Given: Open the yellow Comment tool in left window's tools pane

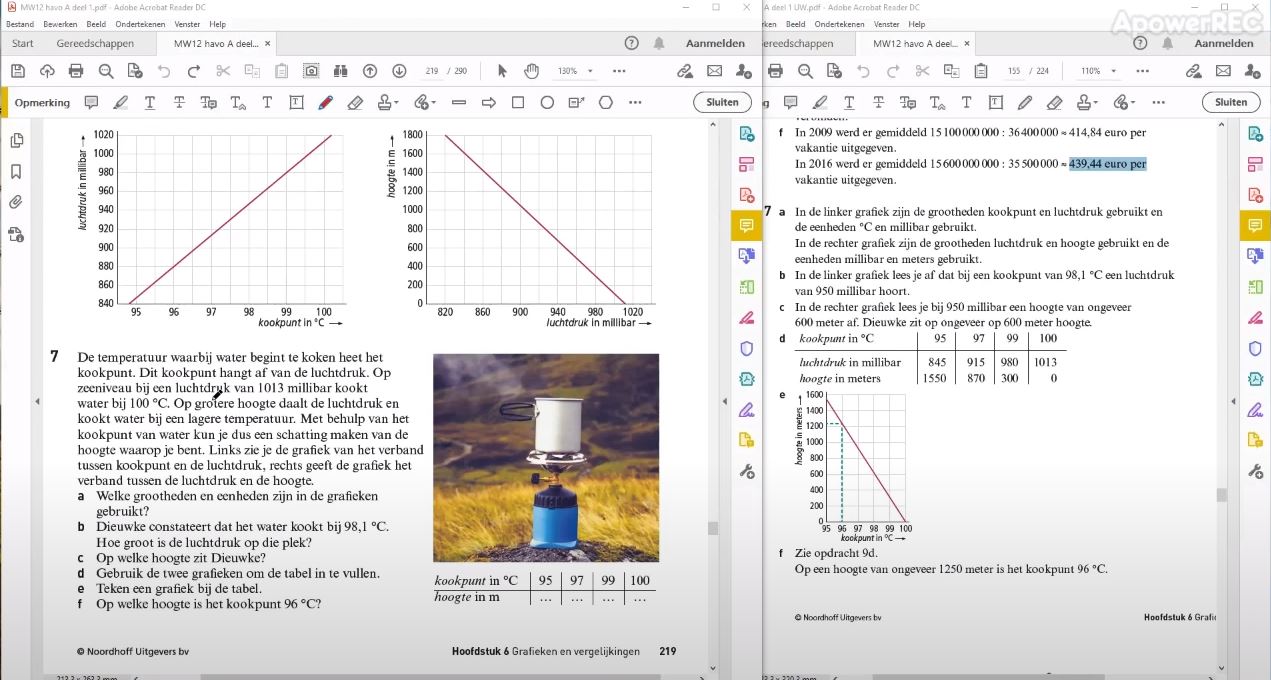Looking at the screenshot, I should [746, 225].
